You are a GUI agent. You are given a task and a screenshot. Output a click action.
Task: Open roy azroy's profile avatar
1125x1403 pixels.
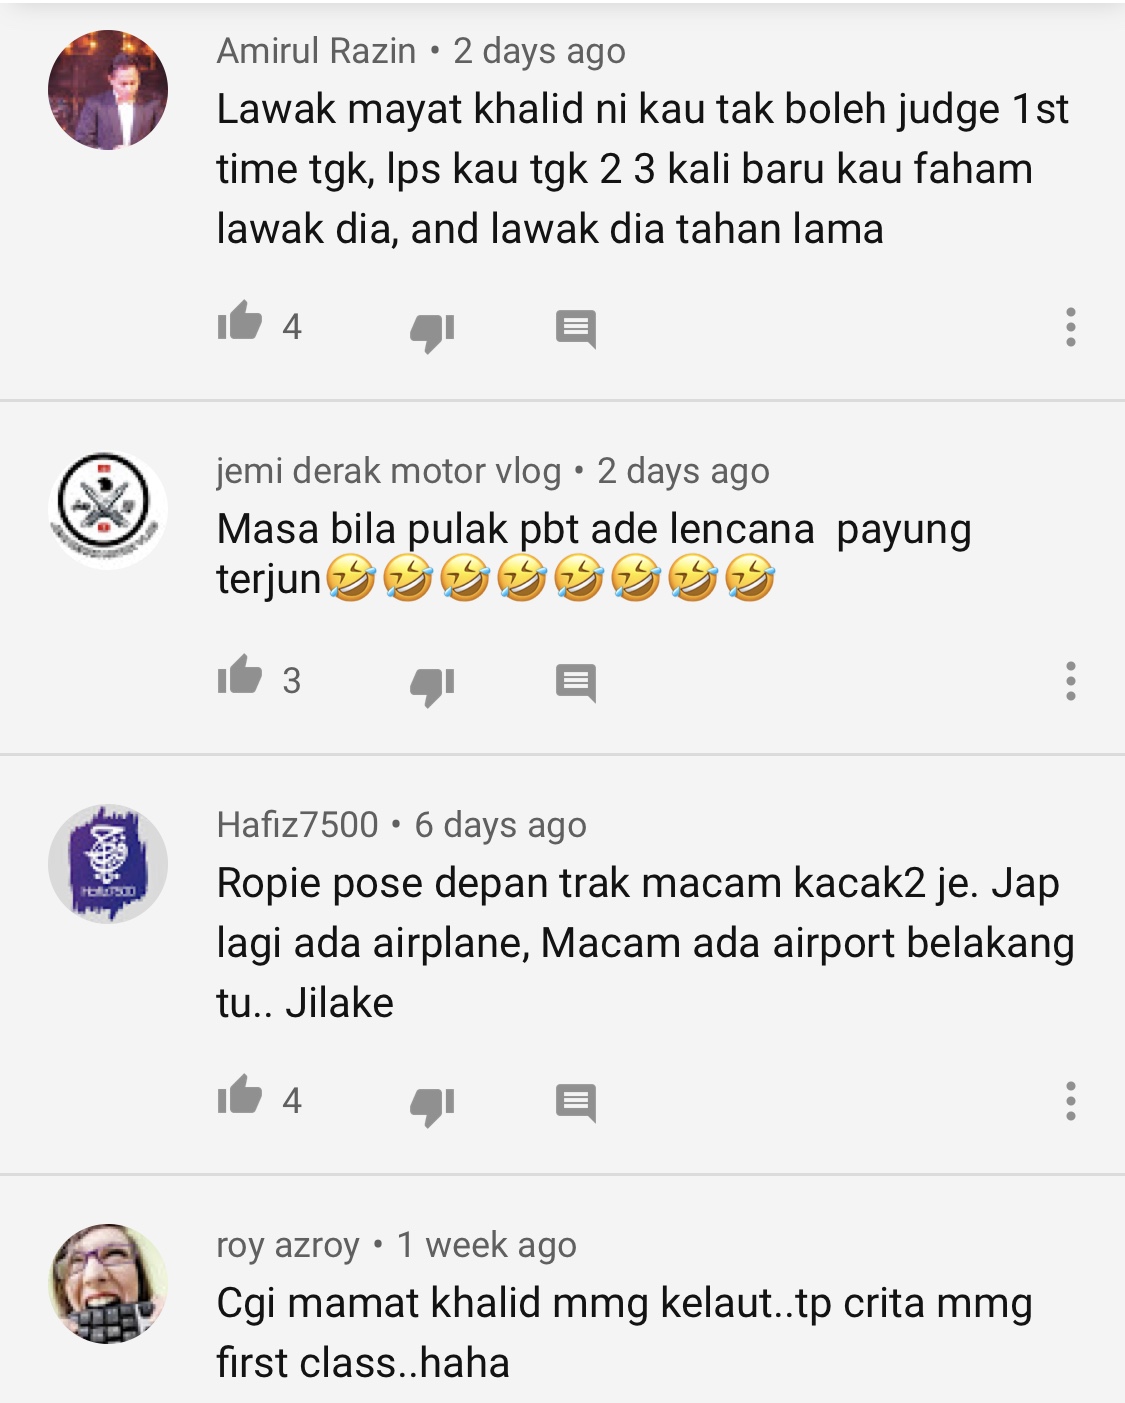(108, 1284)
